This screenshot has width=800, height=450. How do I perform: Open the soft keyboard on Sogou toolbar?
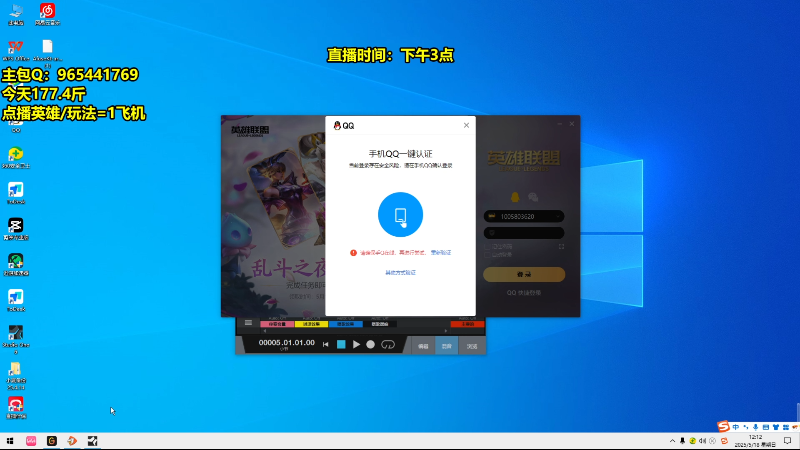766,427
